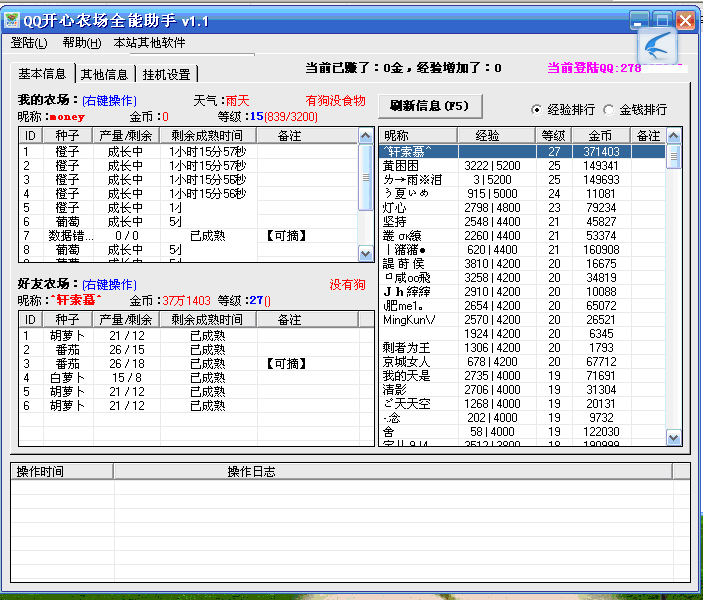Click the 等级 column header in ranking
This screenshot has width=703, height=600.
pos(554,135)
